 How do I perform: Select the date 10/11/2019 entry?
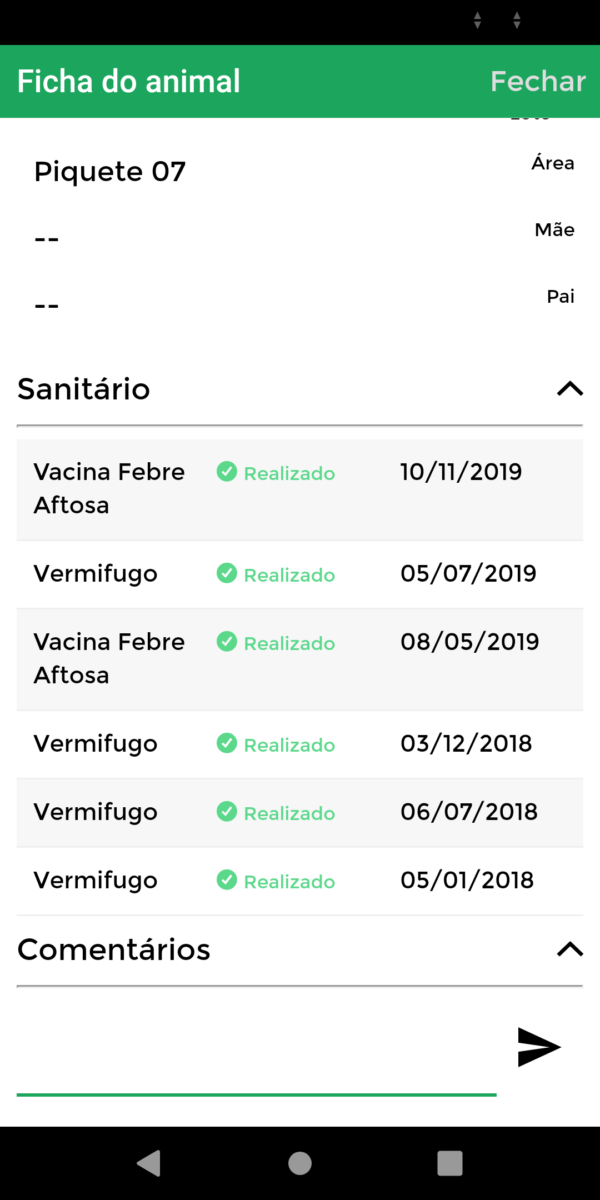(x=461, y=471)
